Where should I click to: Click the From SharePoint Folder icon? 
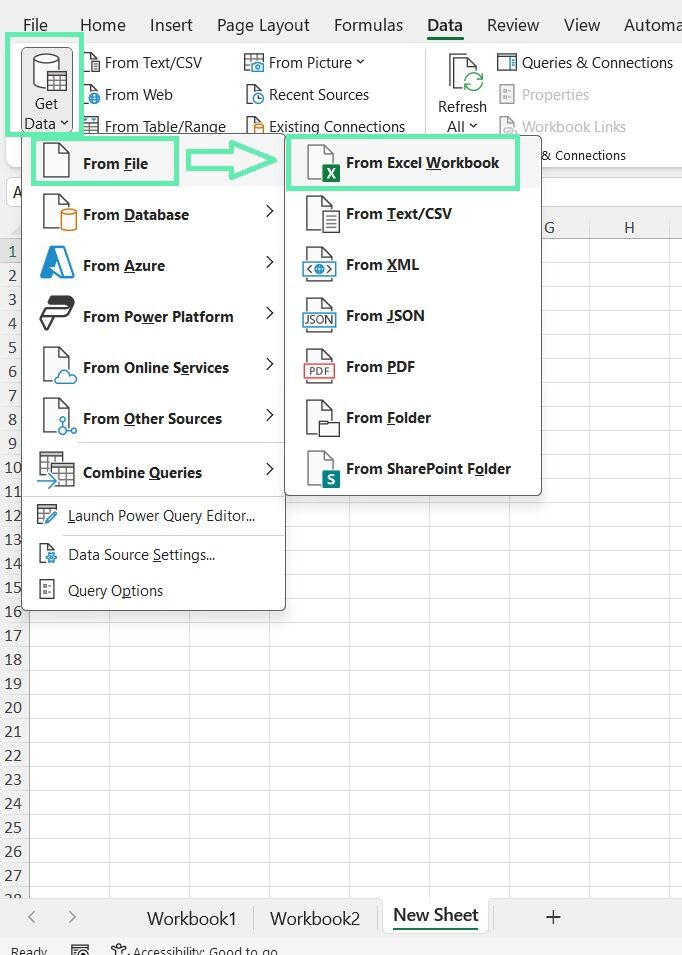322,469
